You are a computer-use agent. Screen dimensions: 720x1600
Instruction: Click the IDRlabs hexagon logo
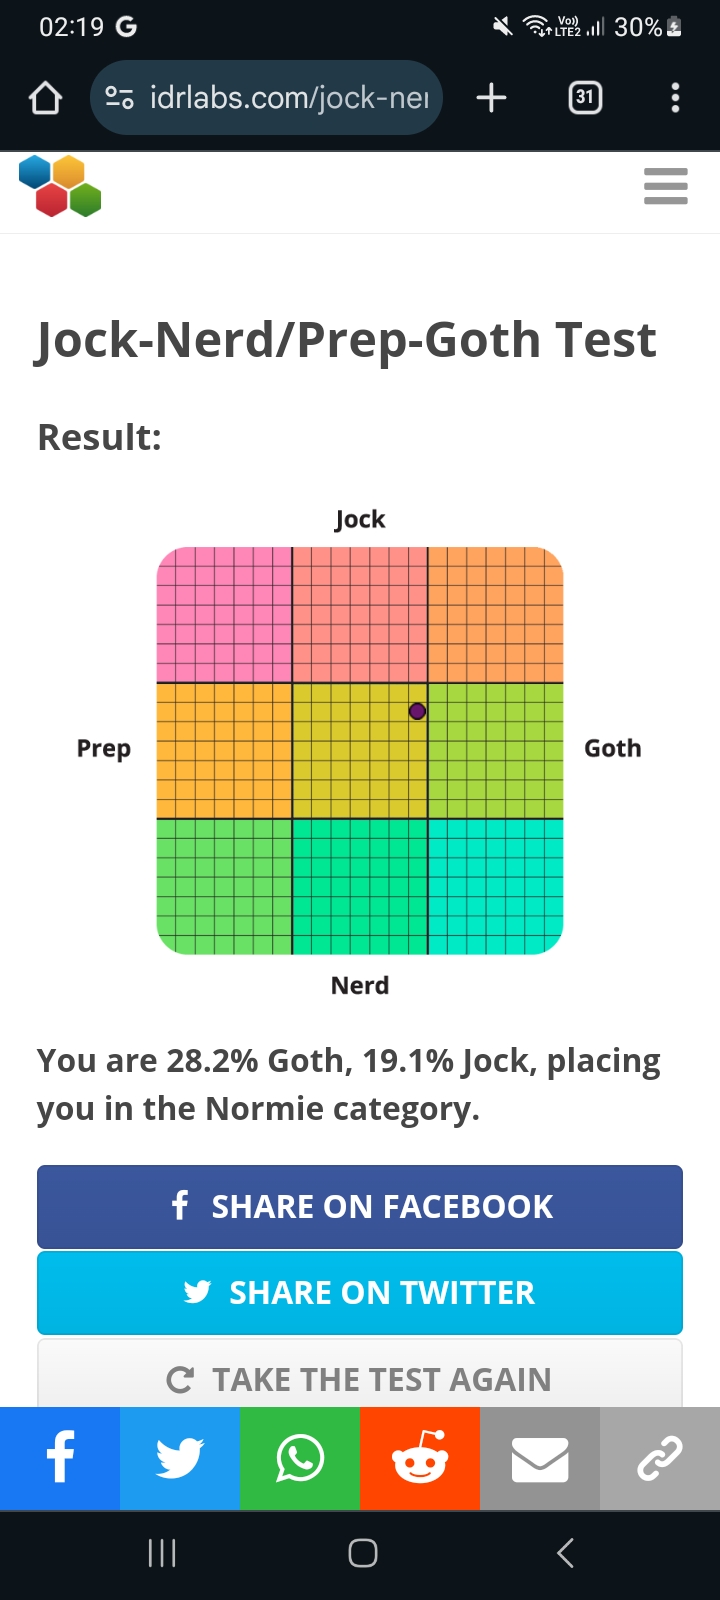point(60,186)
